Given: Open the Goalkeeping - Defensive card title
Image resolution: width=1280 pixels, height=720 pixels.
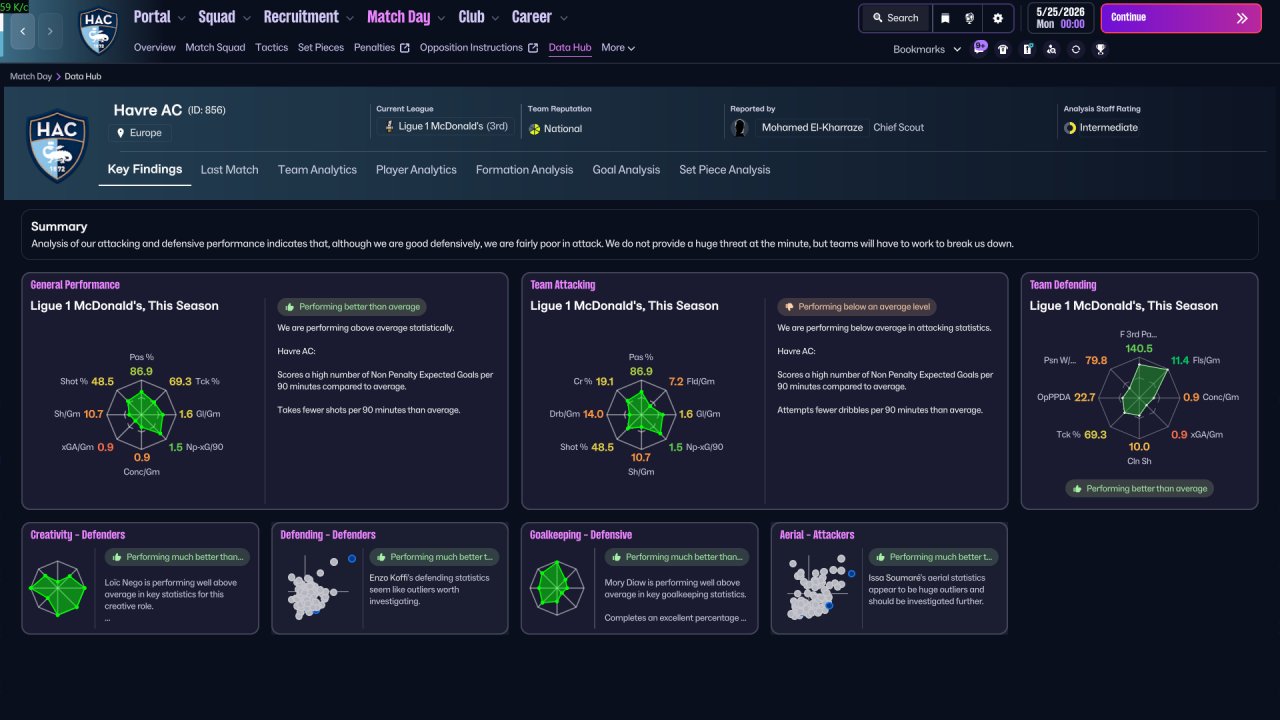Looking at the screenshot, I should tap(581, 535).
